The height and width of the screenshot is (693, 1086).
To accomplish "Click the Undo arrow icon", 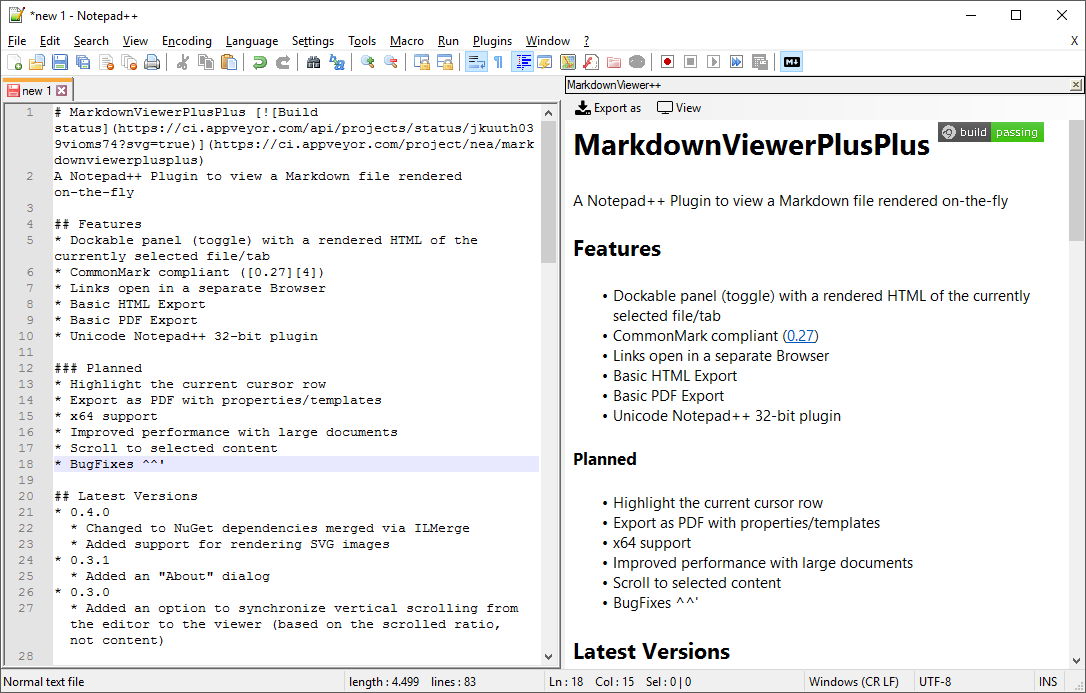I will 260,61.
